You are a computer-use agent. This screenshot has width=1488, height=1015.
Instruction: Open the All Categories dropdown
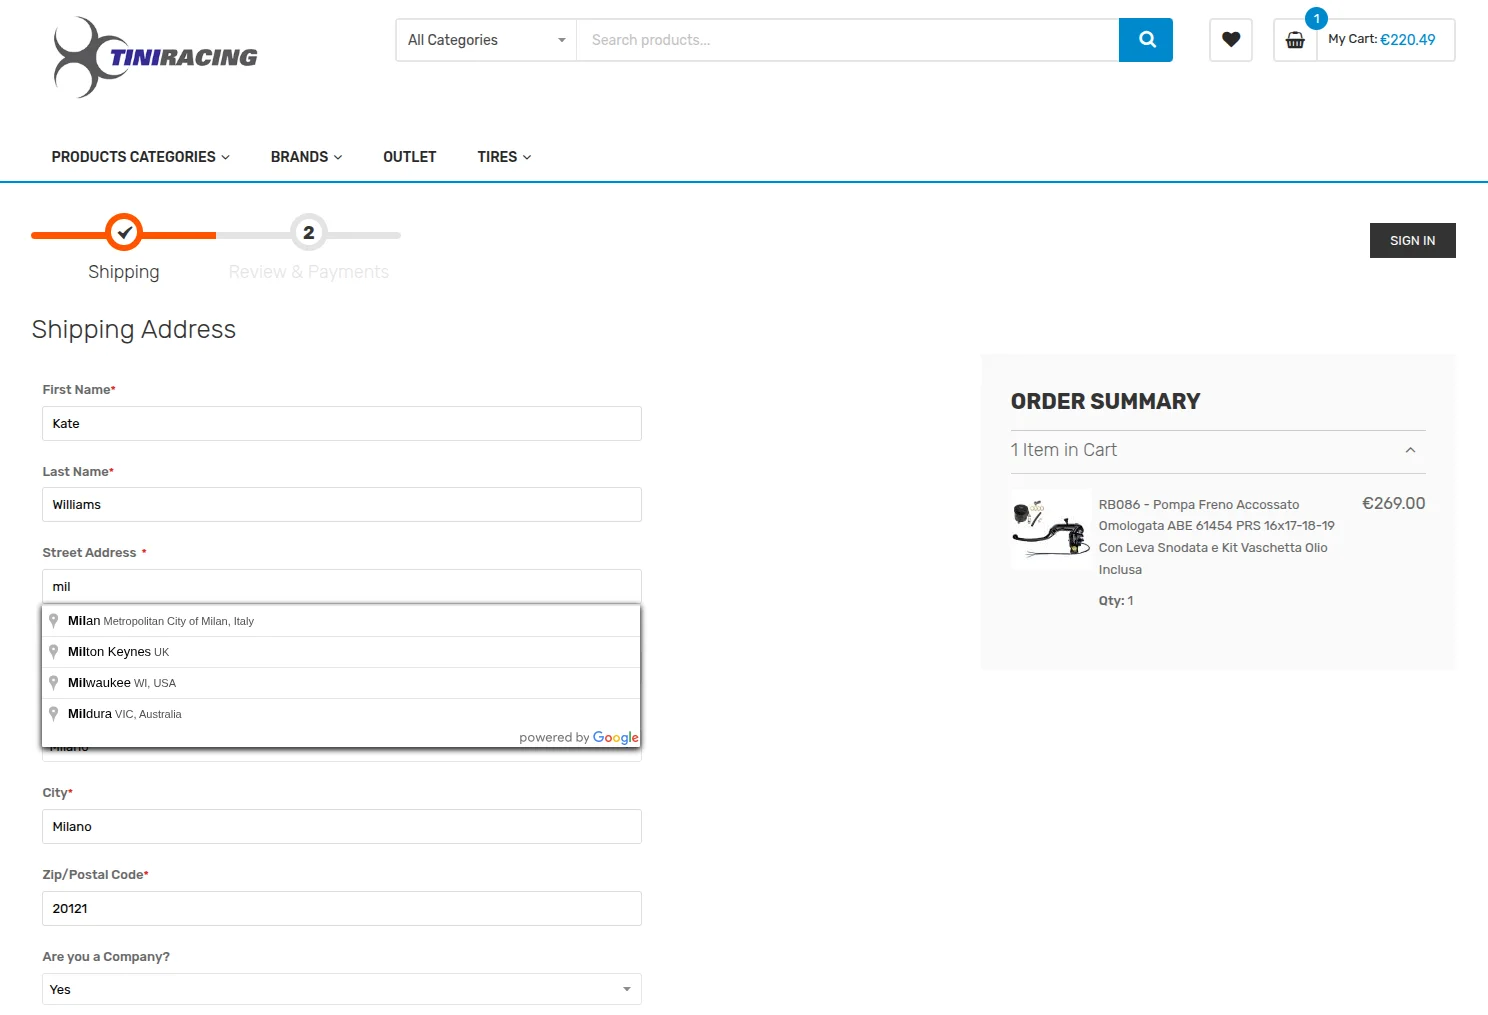(486, 40)
